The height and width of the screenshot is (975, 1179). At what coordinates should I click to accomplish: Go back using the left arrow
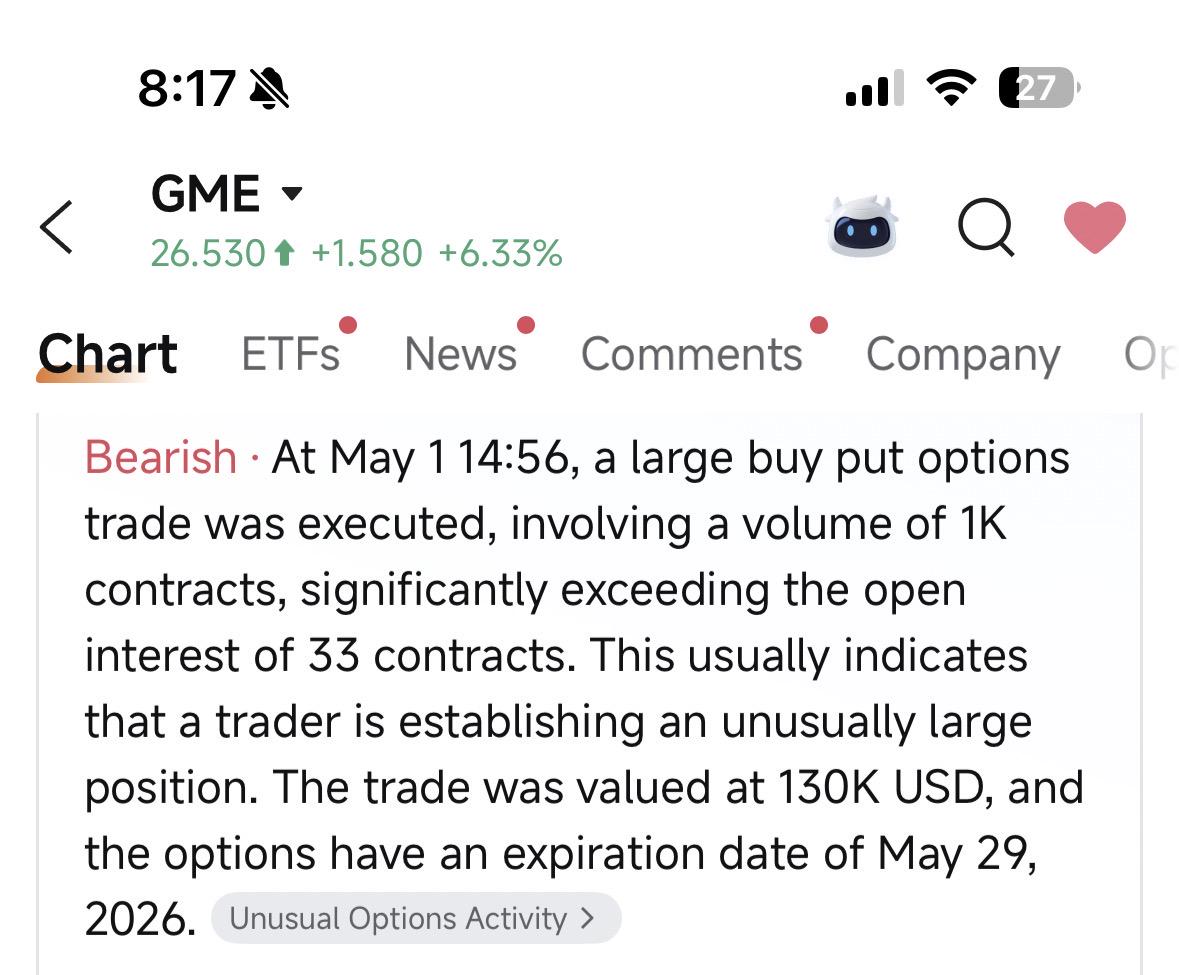coord(56,227)
